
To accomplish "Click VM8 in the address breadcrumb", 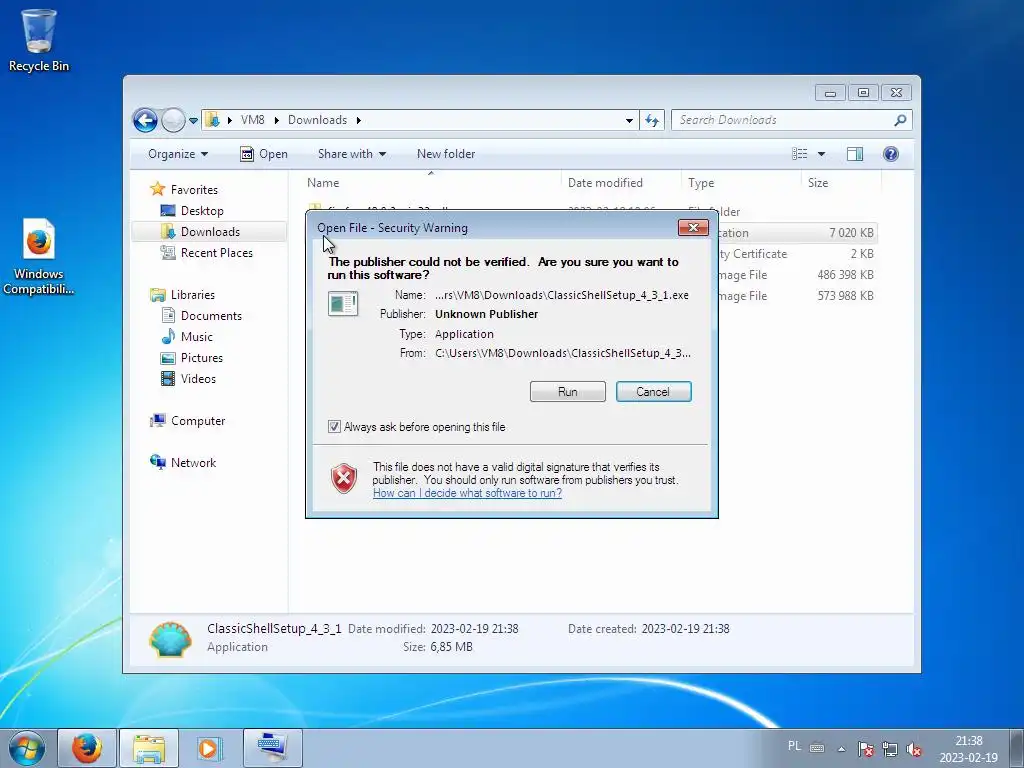I will (x=253, y=120).
